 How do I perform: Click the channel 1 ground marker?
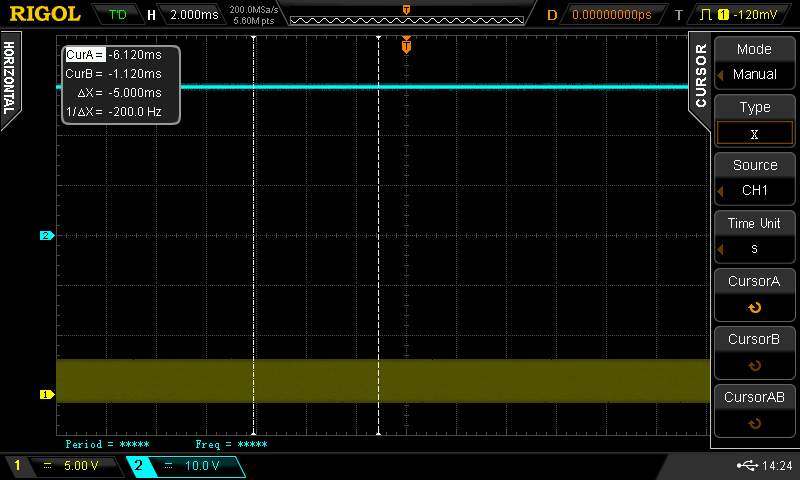(x=45, y=394)
